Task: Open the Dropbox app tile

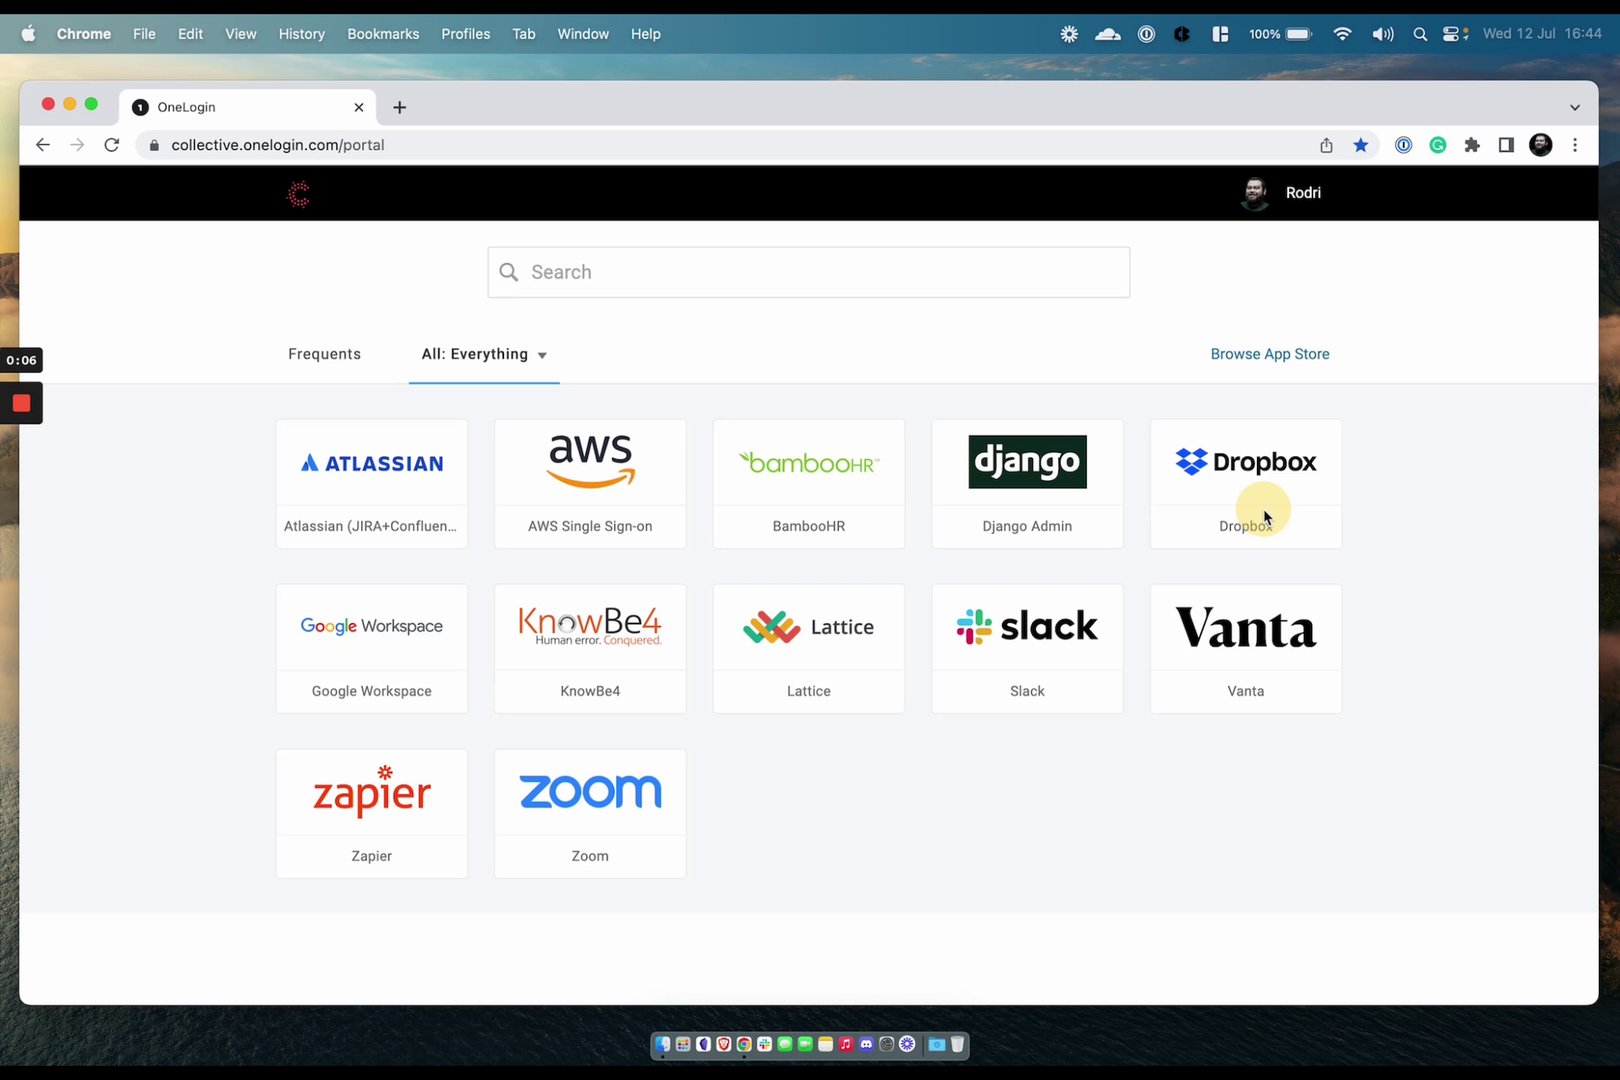Action: coord(1246,484)
